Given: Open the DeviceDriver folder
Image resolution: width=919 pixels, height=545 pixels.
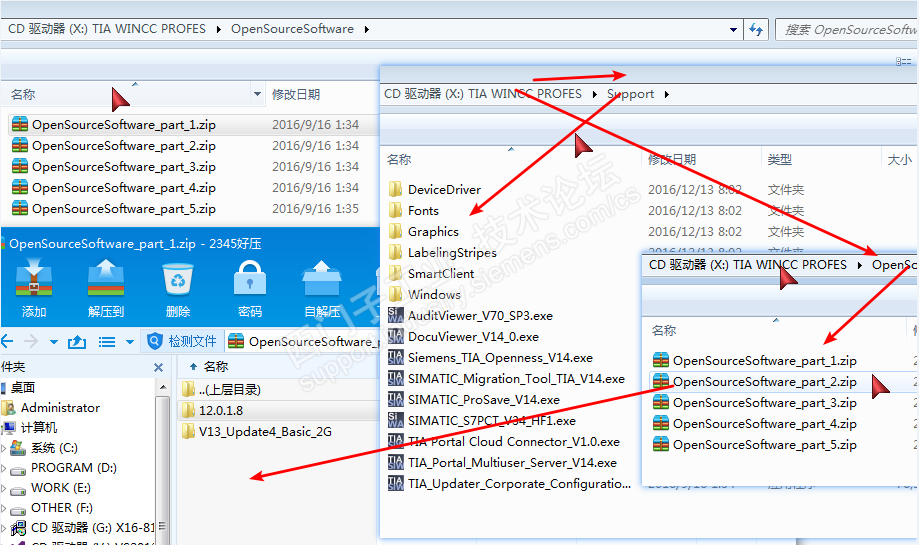Looking at the screenshot, I should (x=434, y=190).
